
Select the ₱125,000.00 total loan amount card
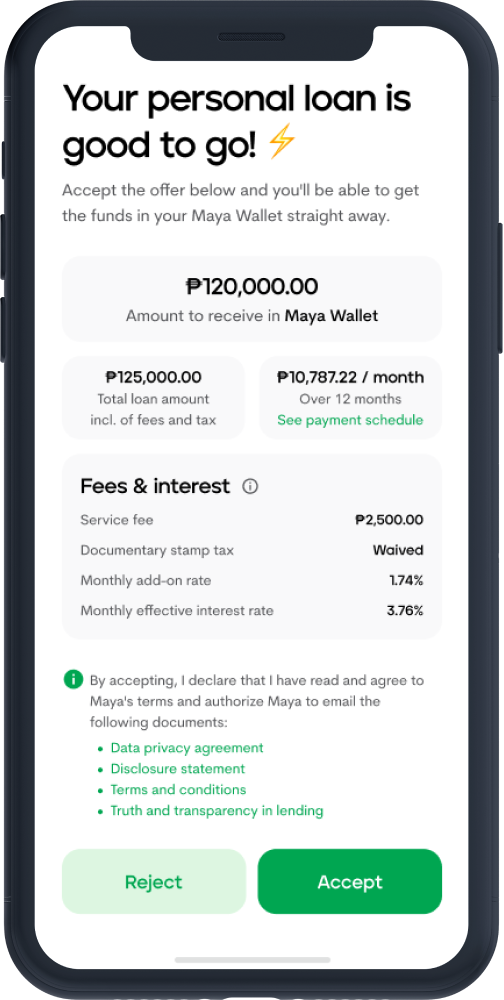click(153, 398)
